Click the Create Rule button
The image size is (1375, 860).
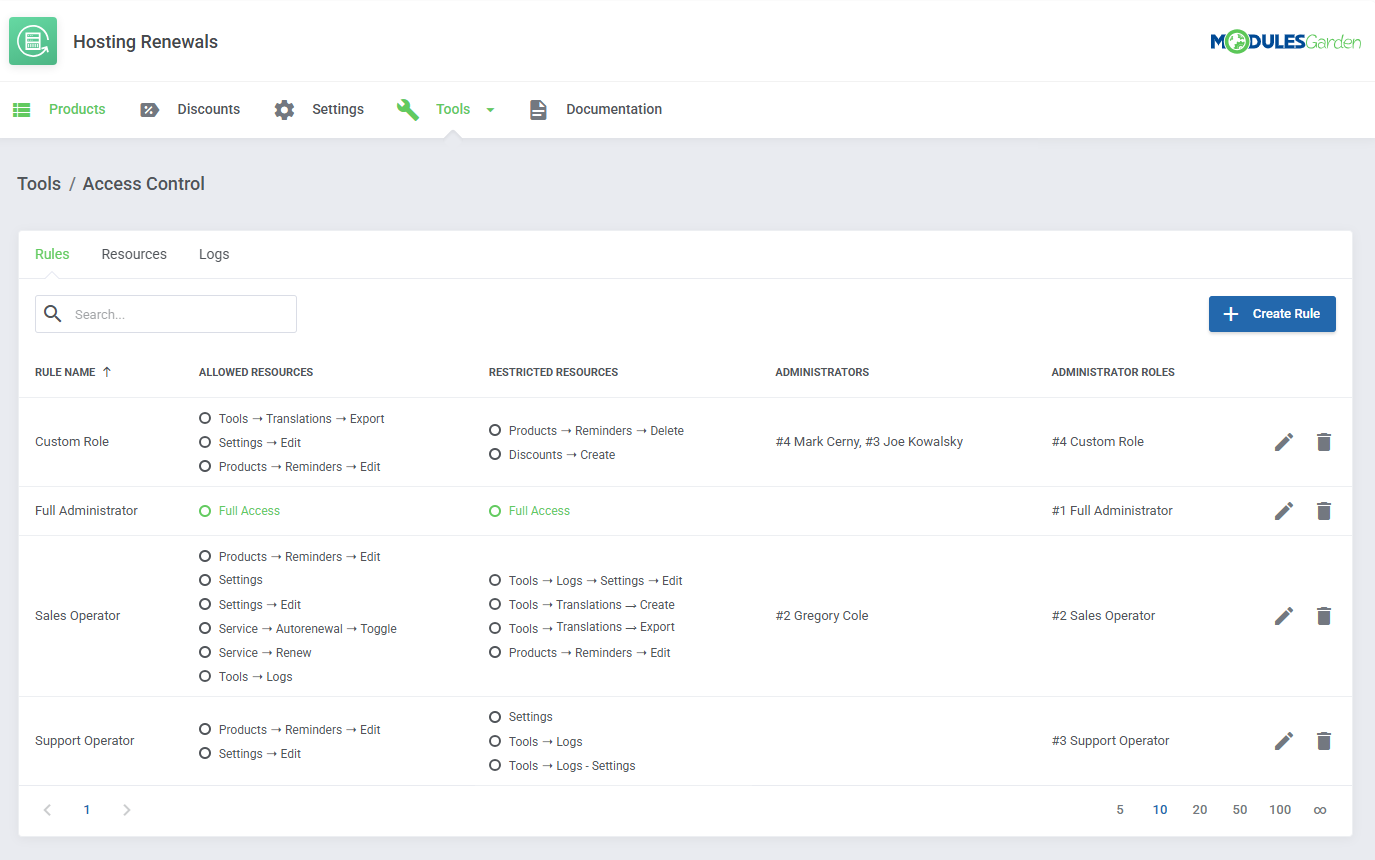coord(1272,313)
